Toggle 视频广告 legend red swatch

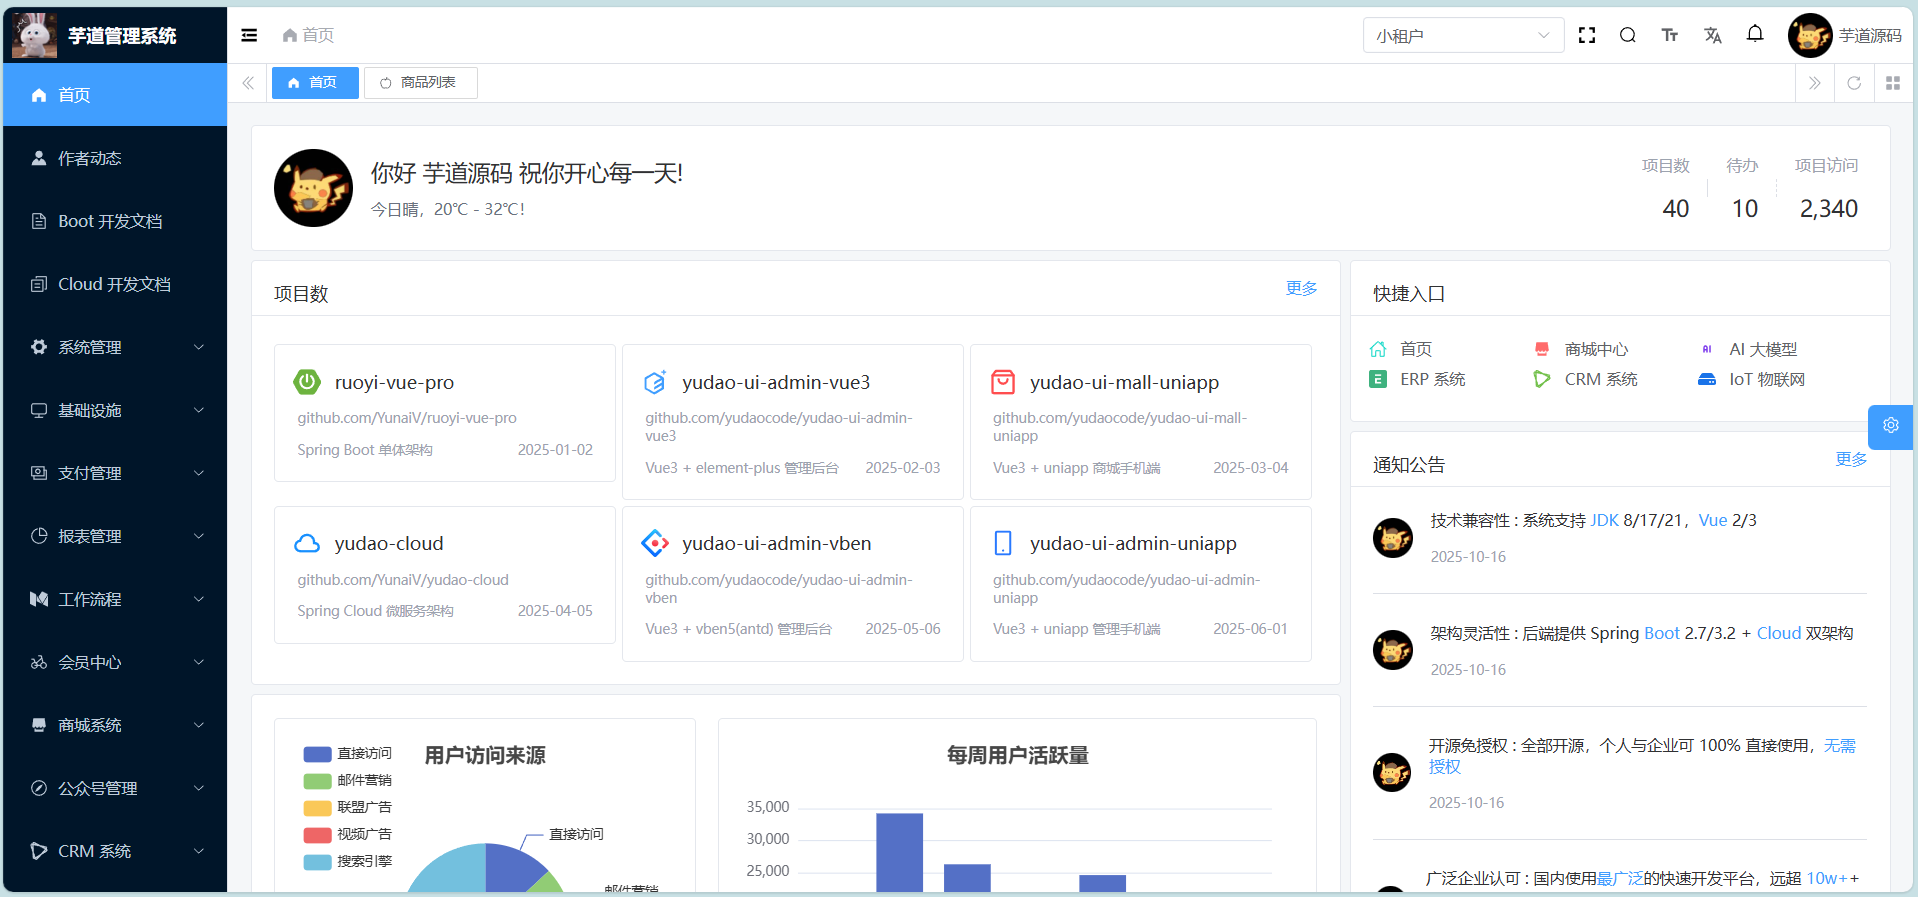317,835
